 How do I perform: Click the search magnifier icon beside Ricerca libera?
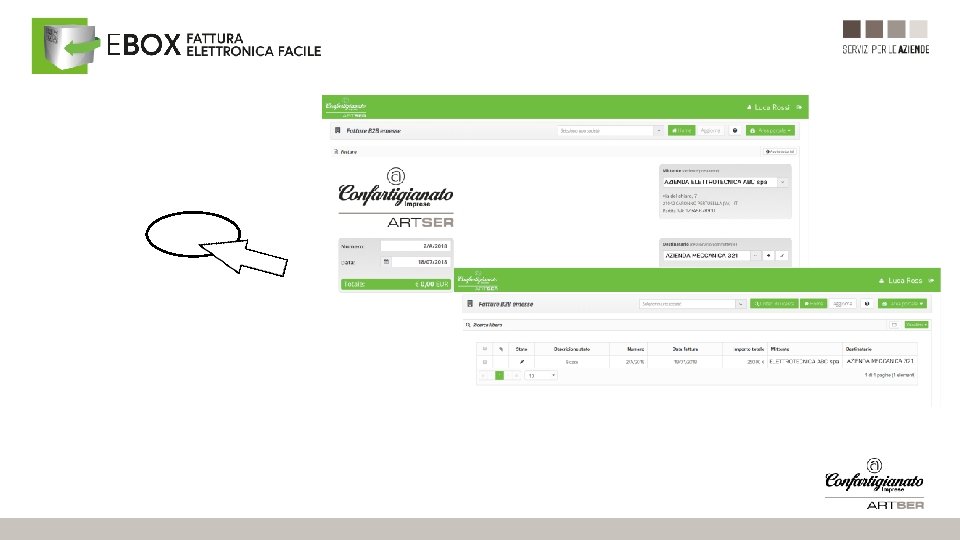coord(468,325)
